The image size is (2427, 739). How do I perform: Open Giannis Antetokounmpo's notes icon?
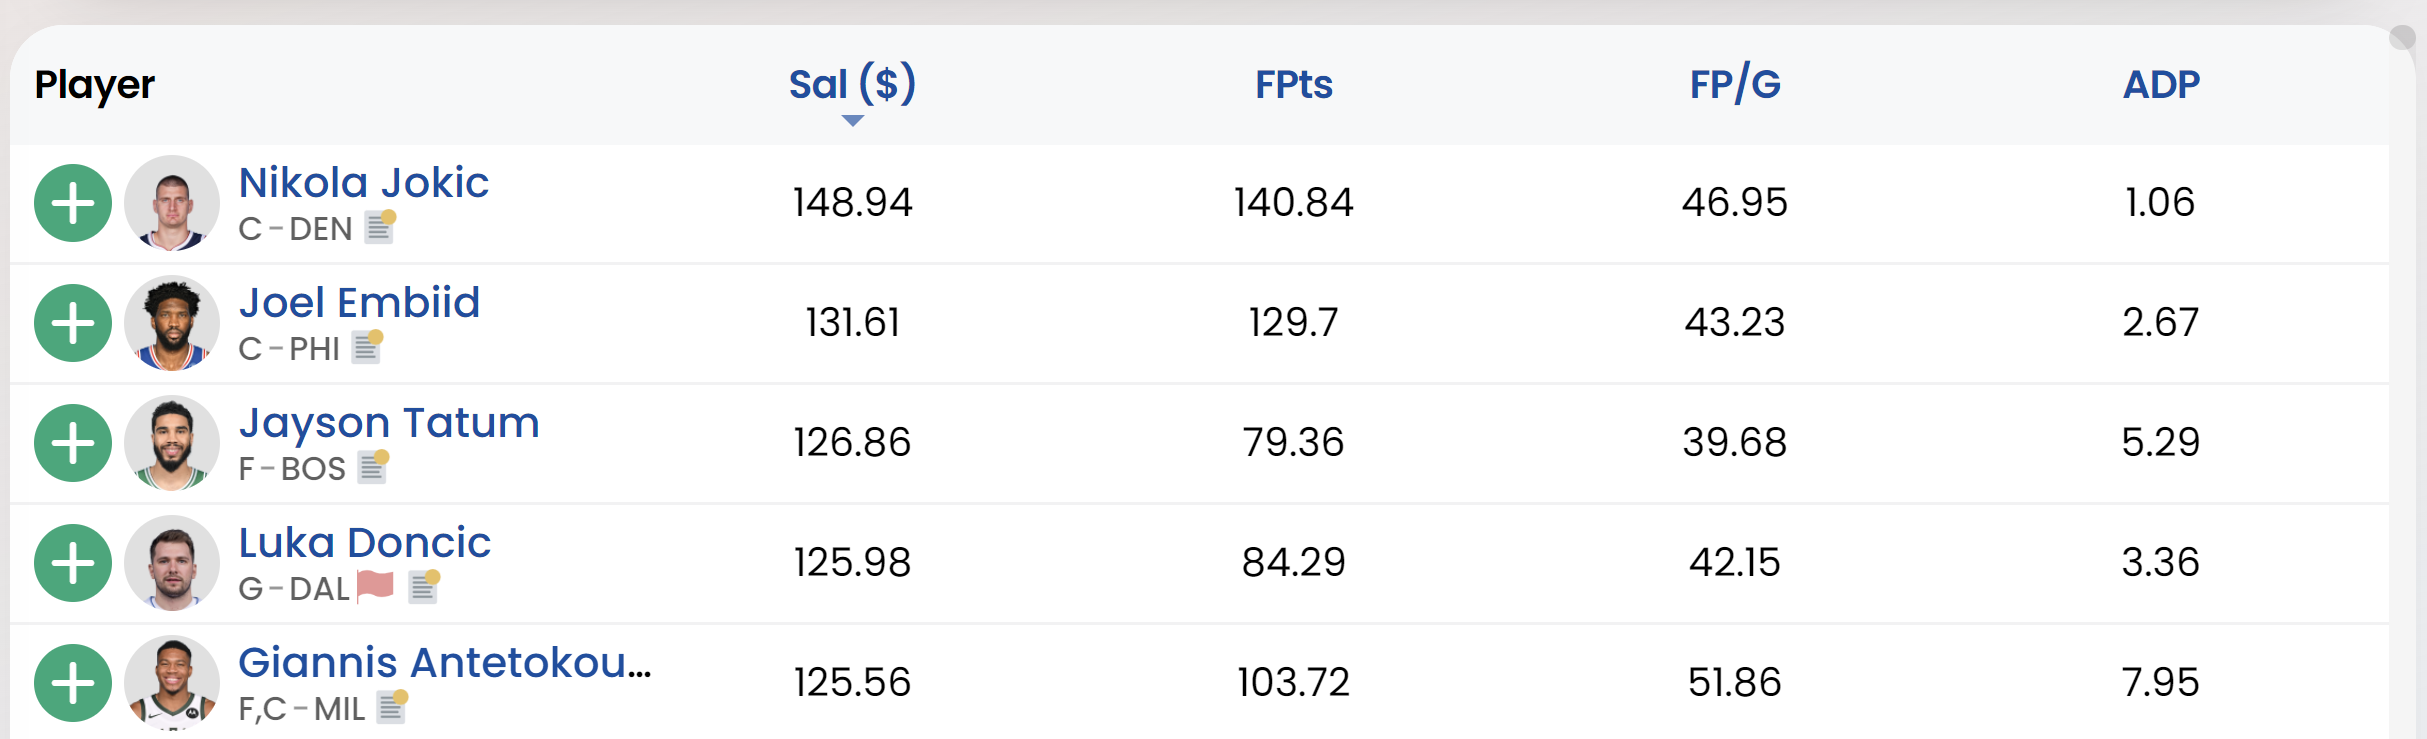tap(392, 707)
